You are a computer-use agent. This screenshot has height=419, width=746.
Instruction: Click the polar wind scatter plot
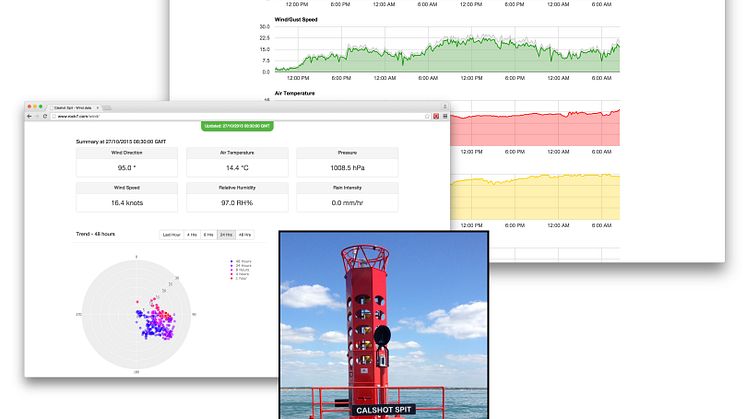[137, 314]
